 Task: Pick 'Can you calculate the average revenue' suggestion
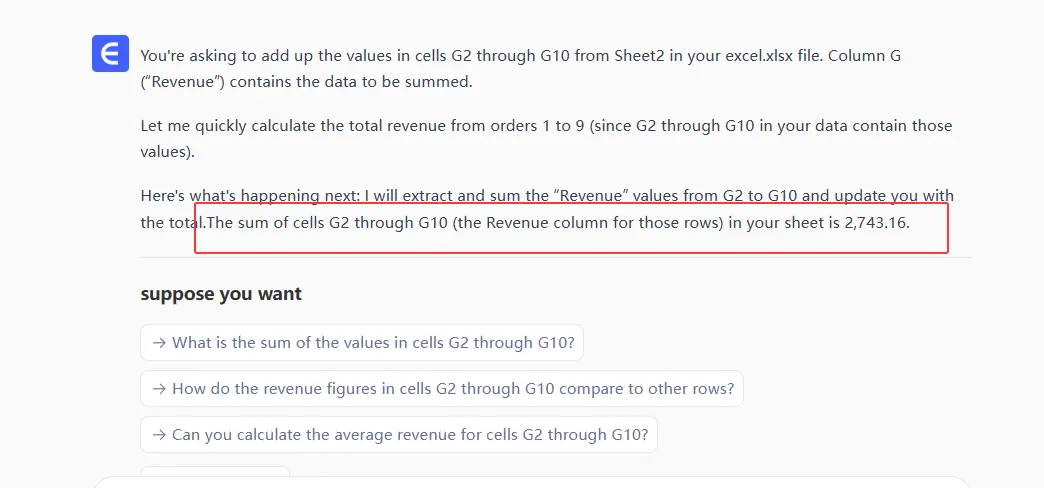(409, 435)
